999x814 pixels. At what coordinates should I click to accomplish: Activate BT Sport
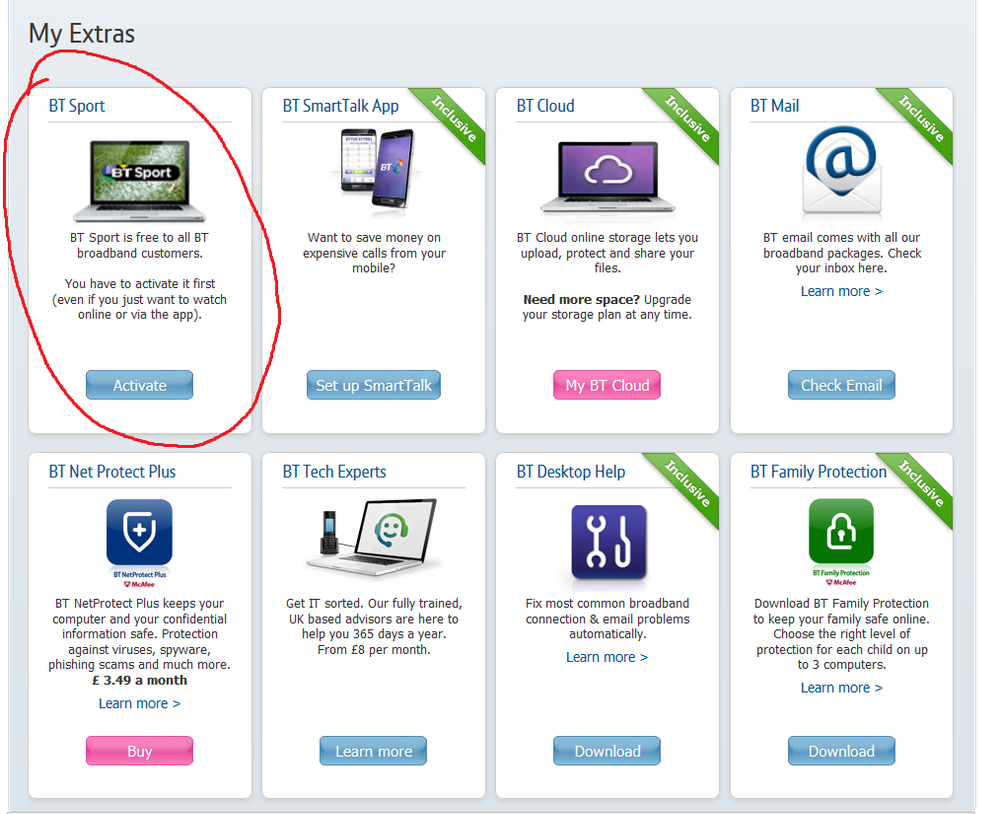click(x=140, y=385)
